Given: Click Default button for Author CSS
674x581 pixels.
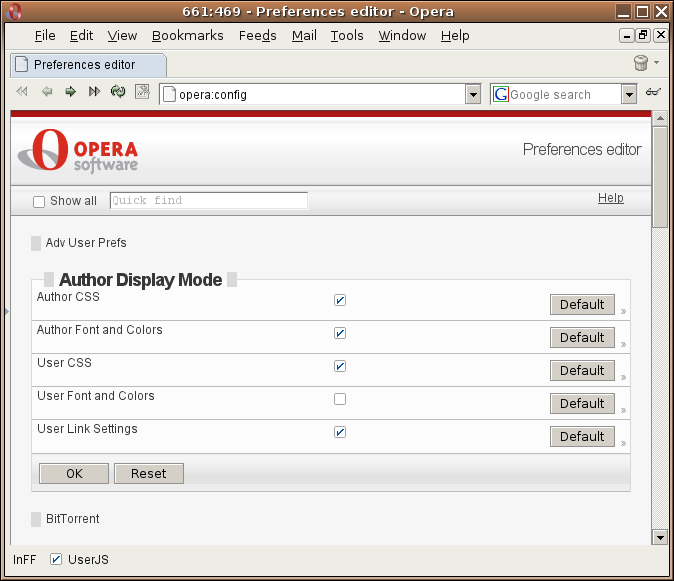Looking at the screenshot, I should click(x=582, y=305).
